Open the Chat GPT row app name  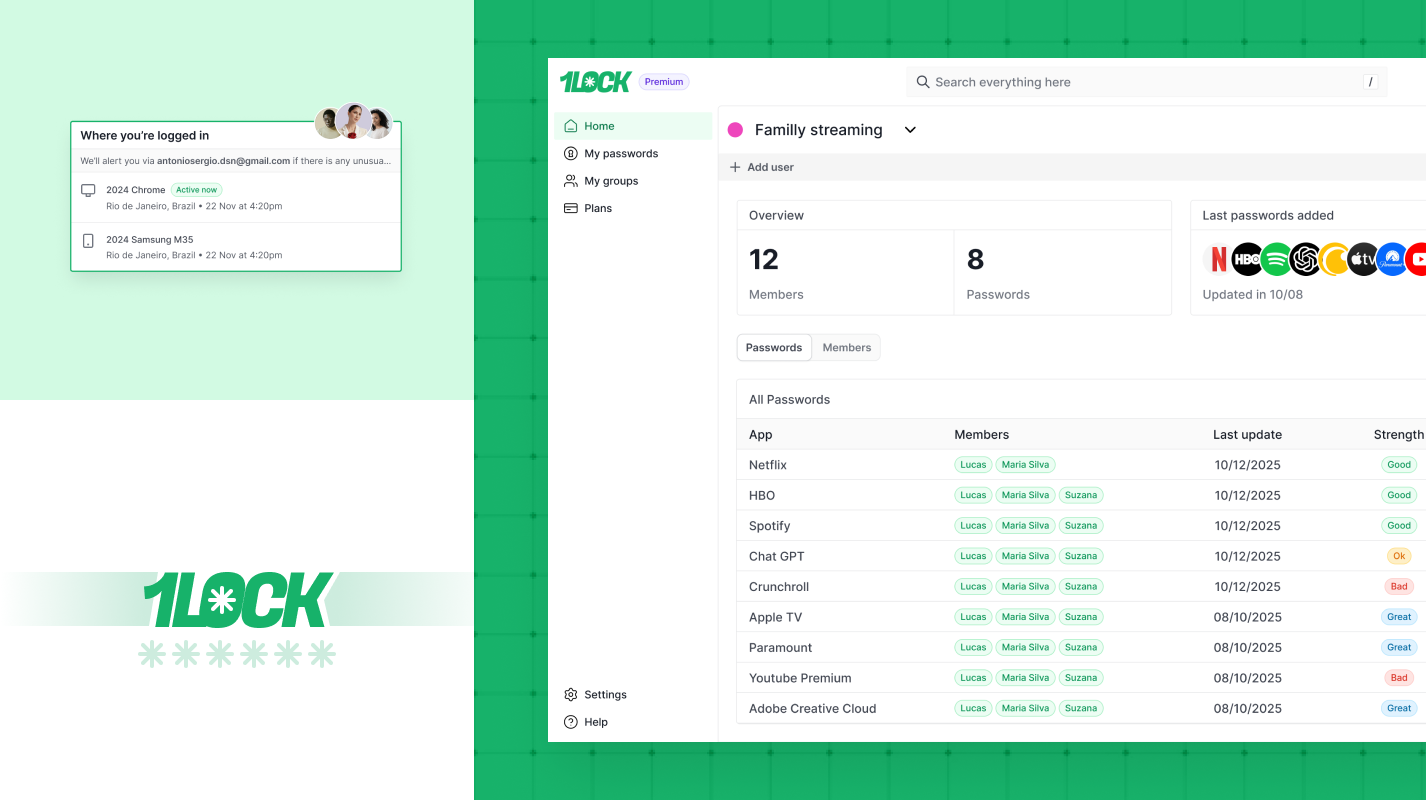(777, 556)
